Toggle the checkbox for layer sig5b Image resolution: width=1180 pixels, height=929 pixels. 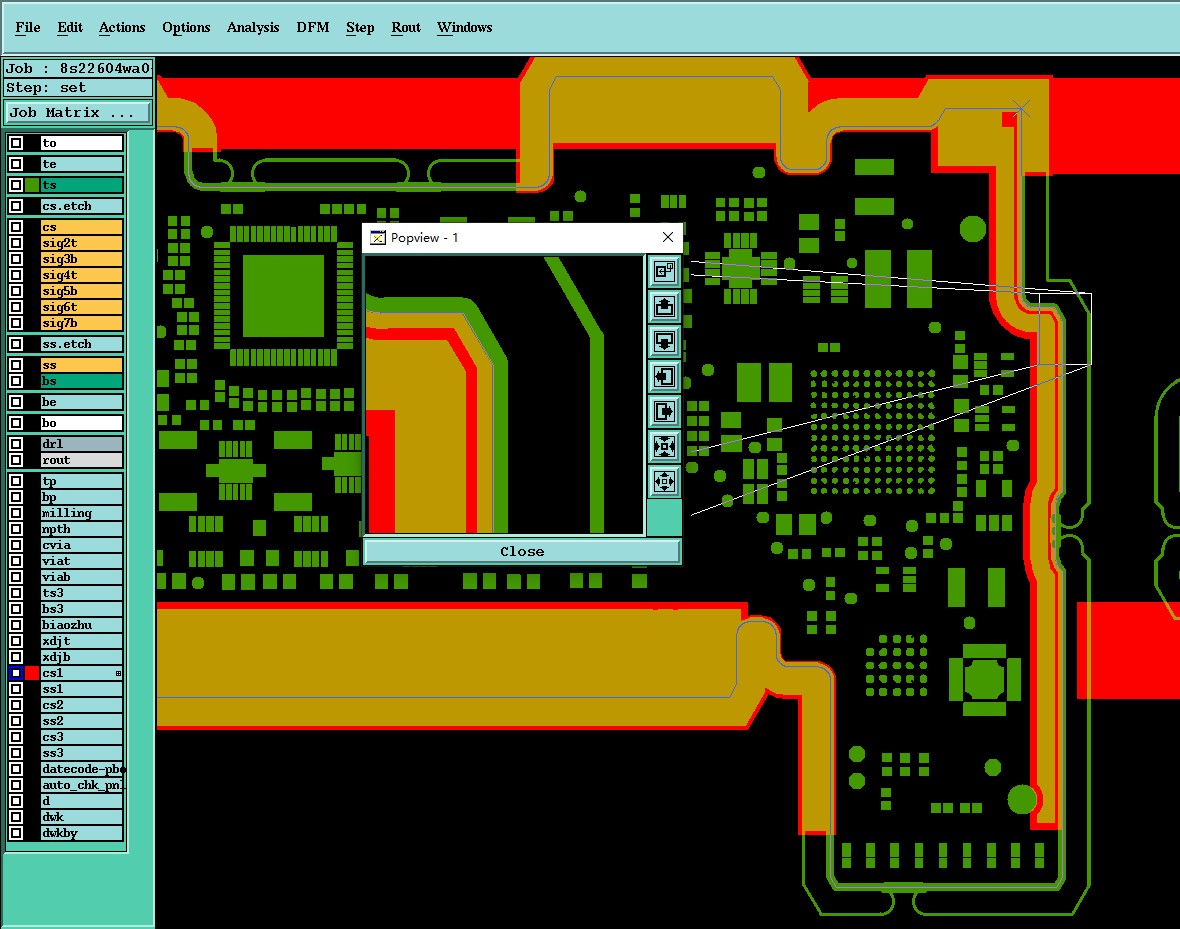click(16, 291)
